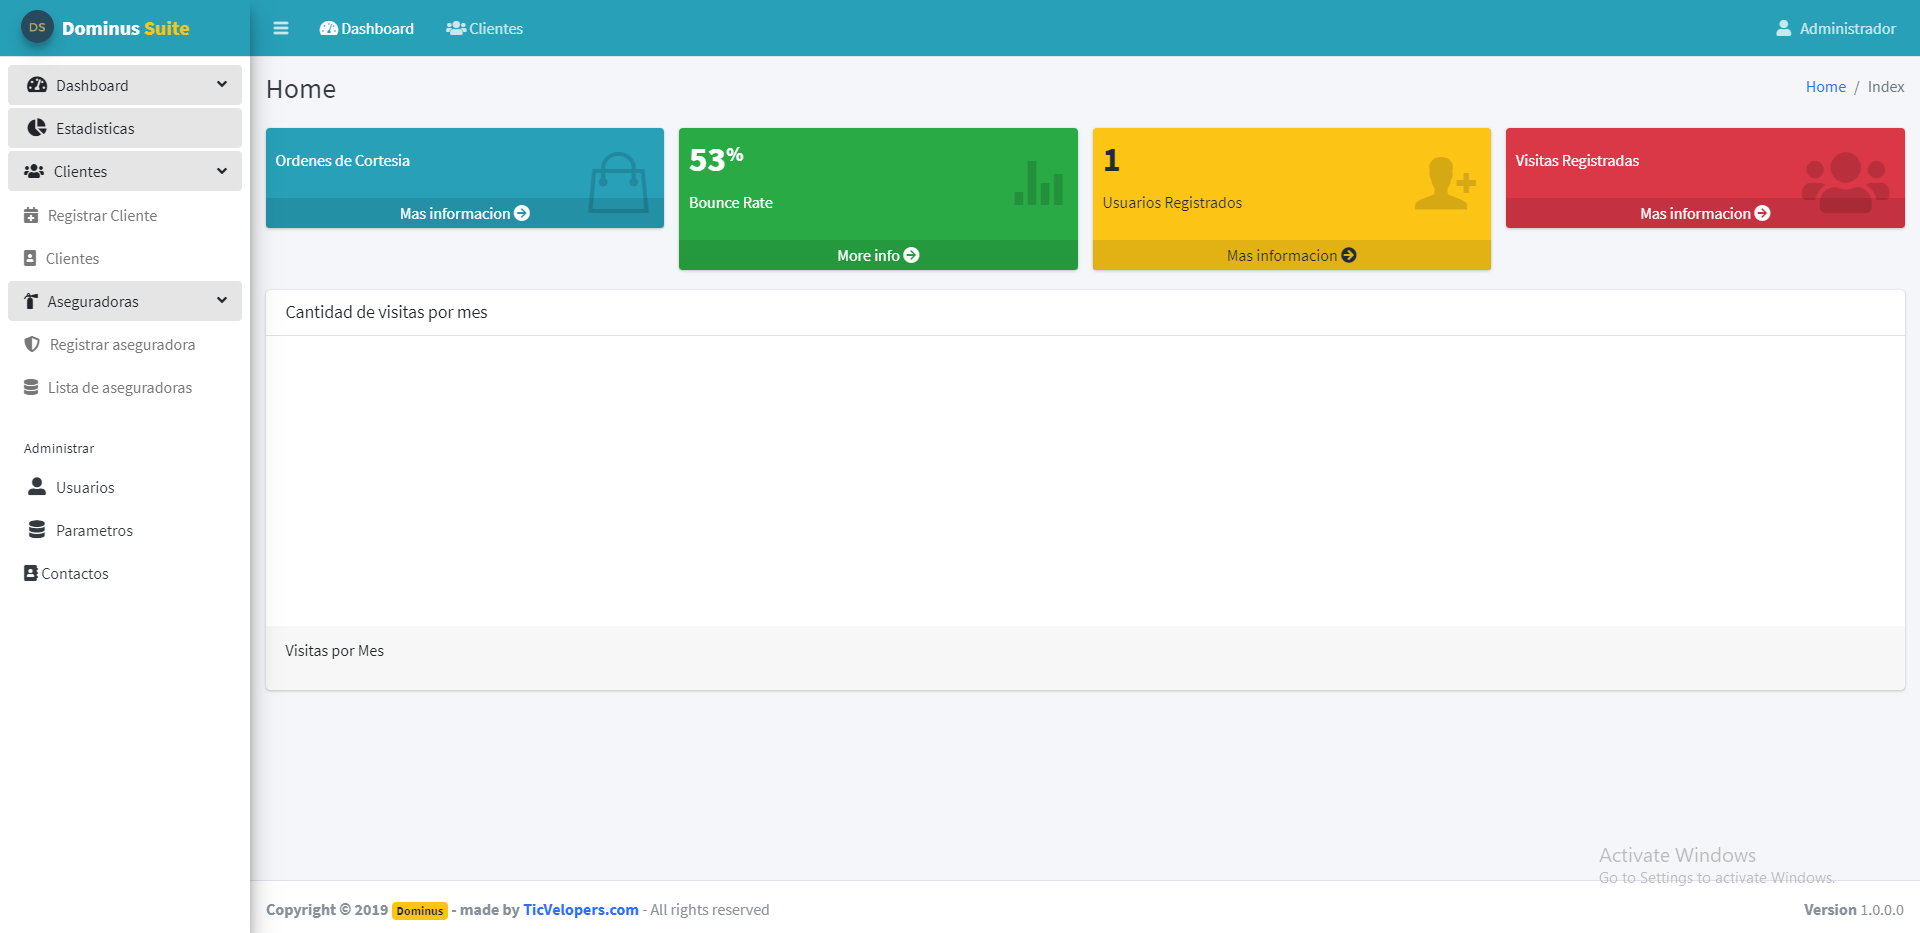The height and width of the screenshot is (933, 1920).
Task: Click More info on Bounce Rate card
Action: coord(878,255)
